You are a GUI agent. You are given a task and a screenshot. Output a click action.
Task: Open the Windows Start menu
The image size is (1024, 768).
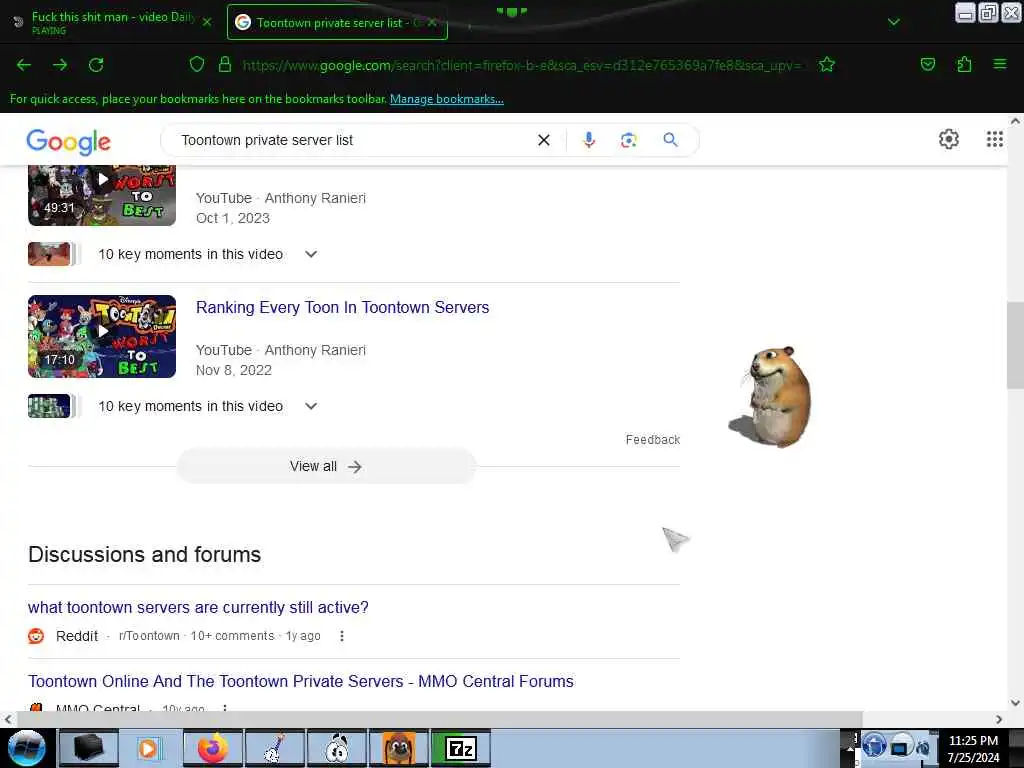26,748
